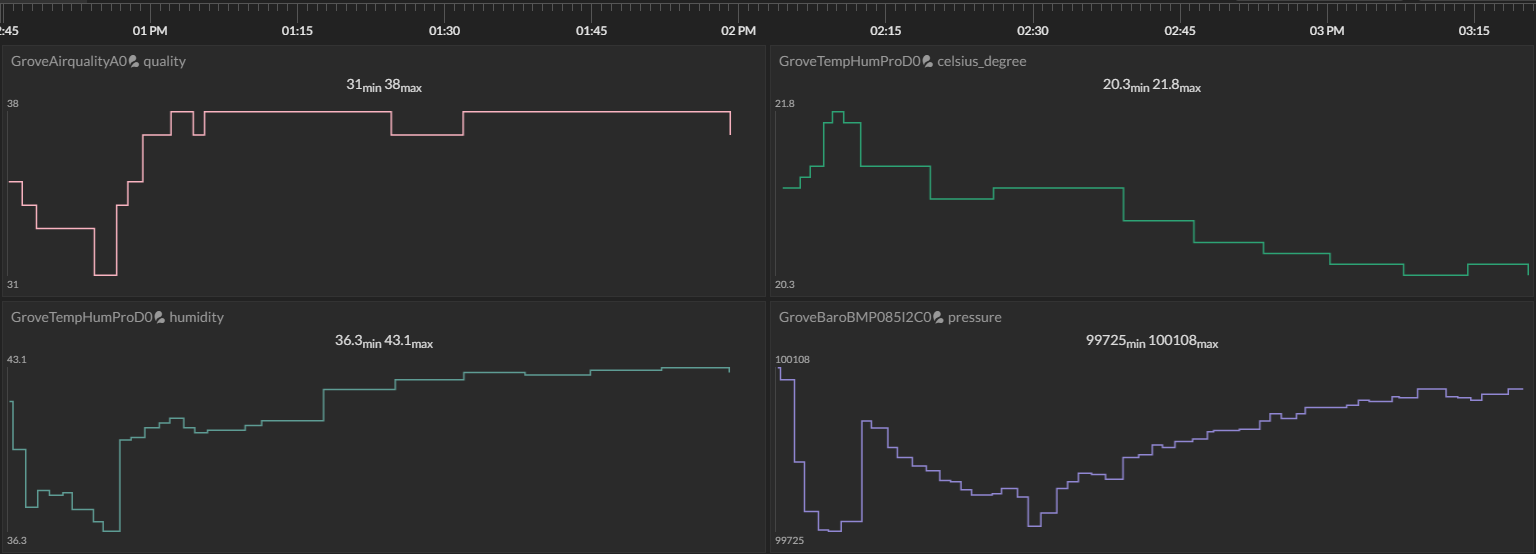Viewport: 1536px width, 554px height.
Task: Click the 20.3 y-axis label on temperature chart
Action: coord(785,285)
